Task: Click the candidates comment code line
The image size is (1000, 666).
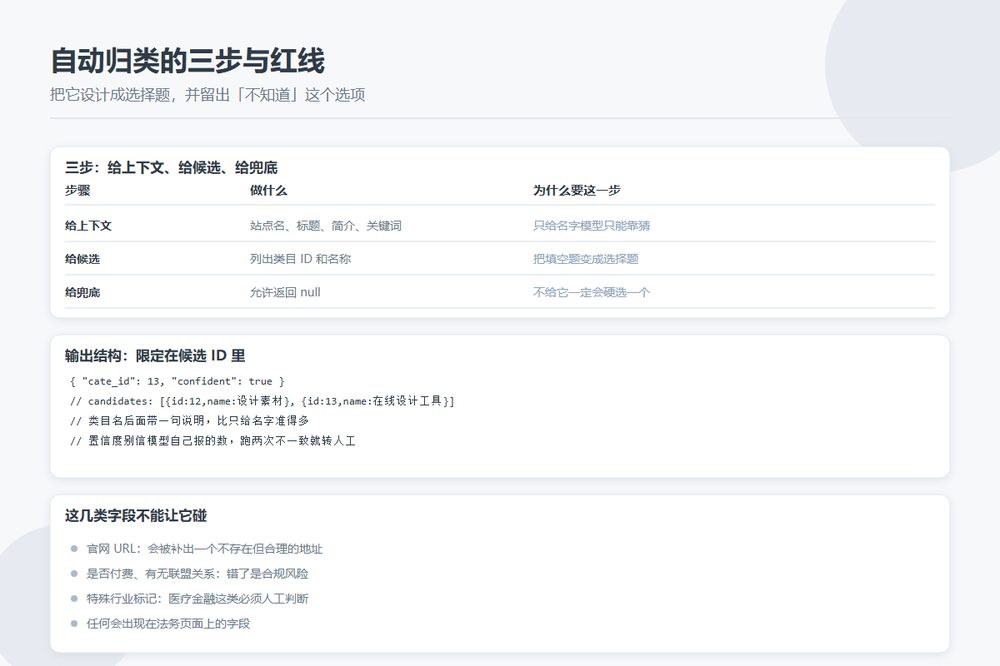Action: [262, 401]
